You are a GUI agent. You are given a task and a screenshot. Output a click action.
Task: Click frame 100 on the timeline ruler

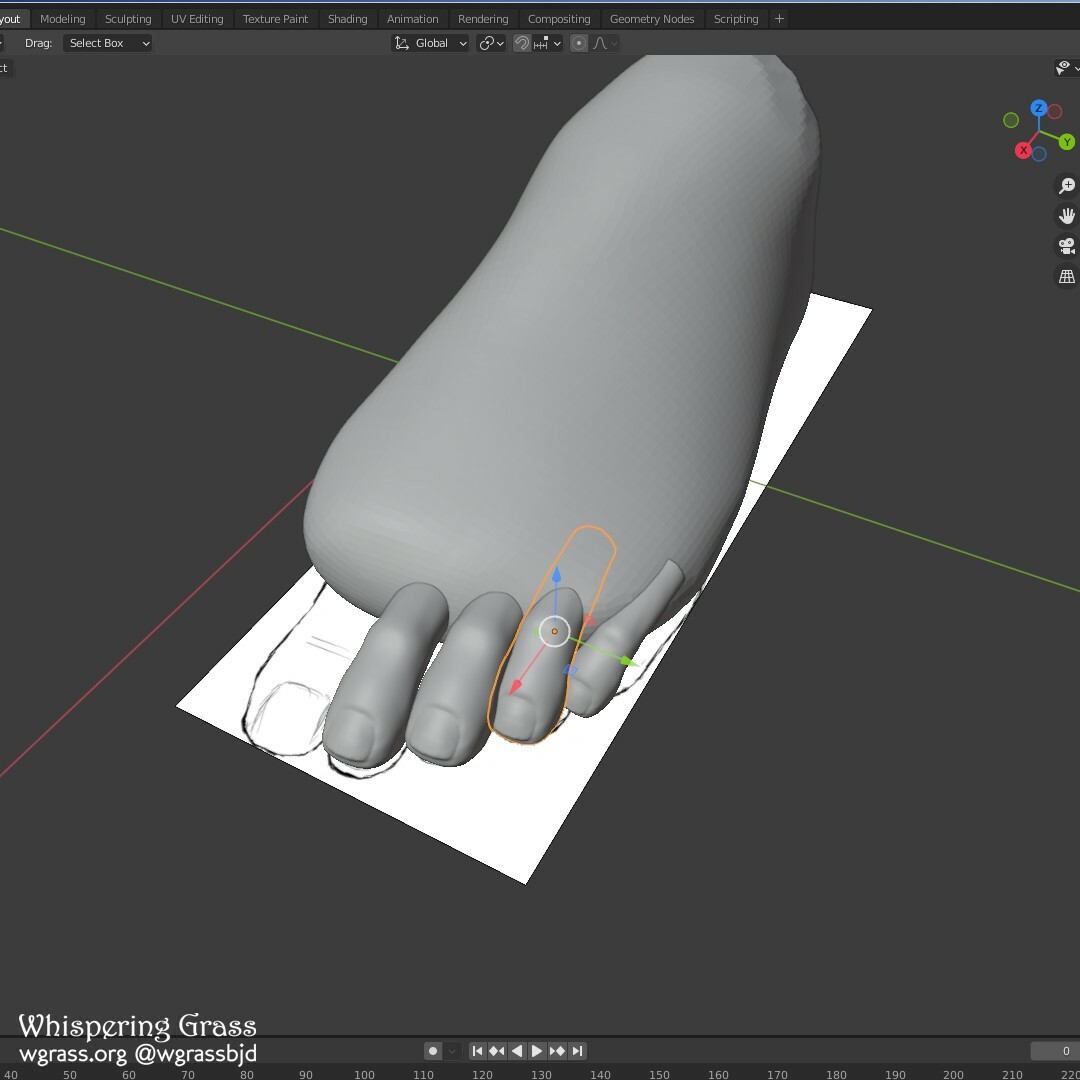364,1074
